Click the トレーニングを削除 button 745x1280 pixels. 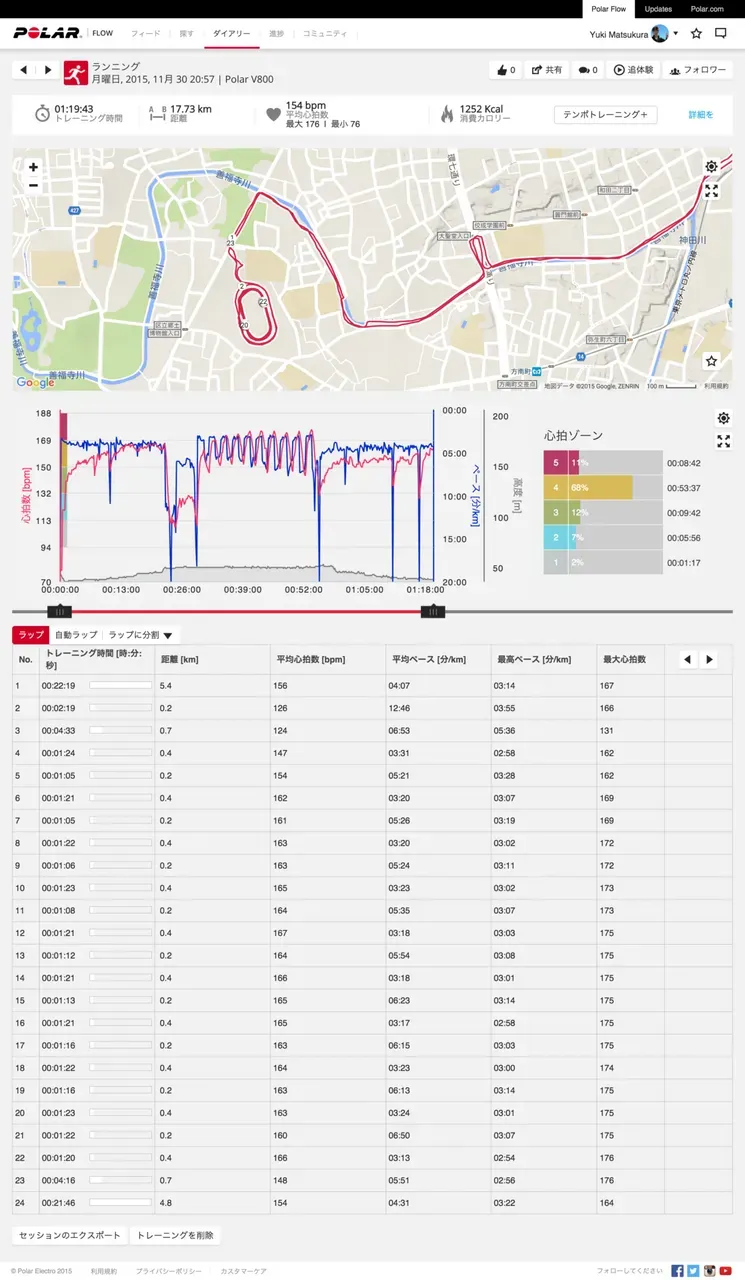[175, 1235]
